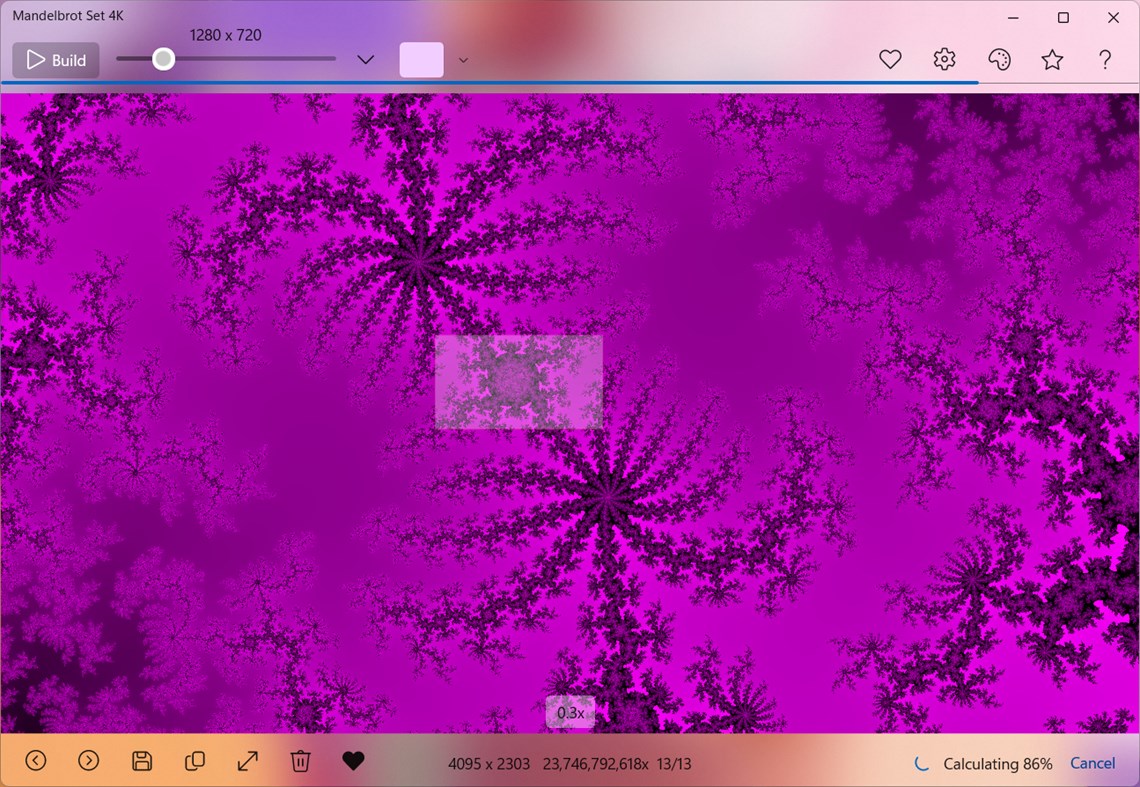
Task: Expand the fractal to full screen
Action: point(247,761)
